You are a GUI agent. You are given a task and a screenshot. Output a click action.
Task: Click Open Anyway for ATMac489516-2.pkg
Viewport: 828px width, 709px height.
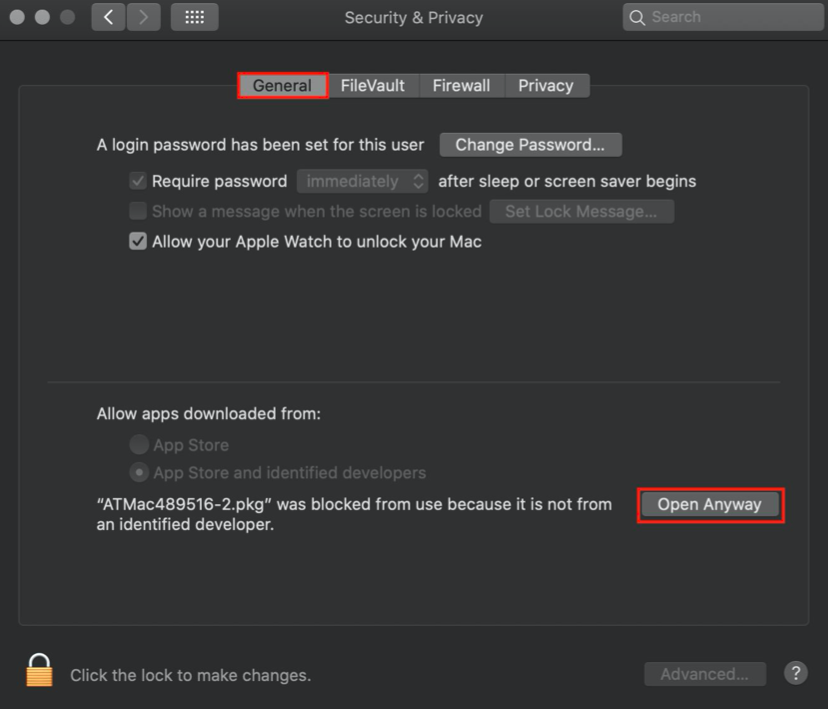[x=710, y=504]
